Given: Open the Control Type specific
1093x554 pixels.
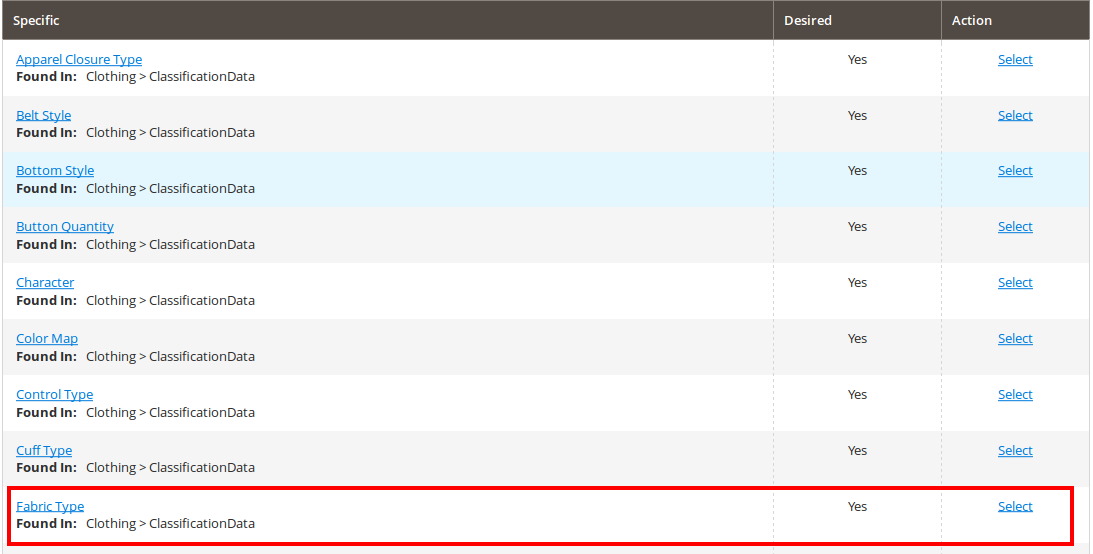Looking at the screenshot, I should [55, 395].
